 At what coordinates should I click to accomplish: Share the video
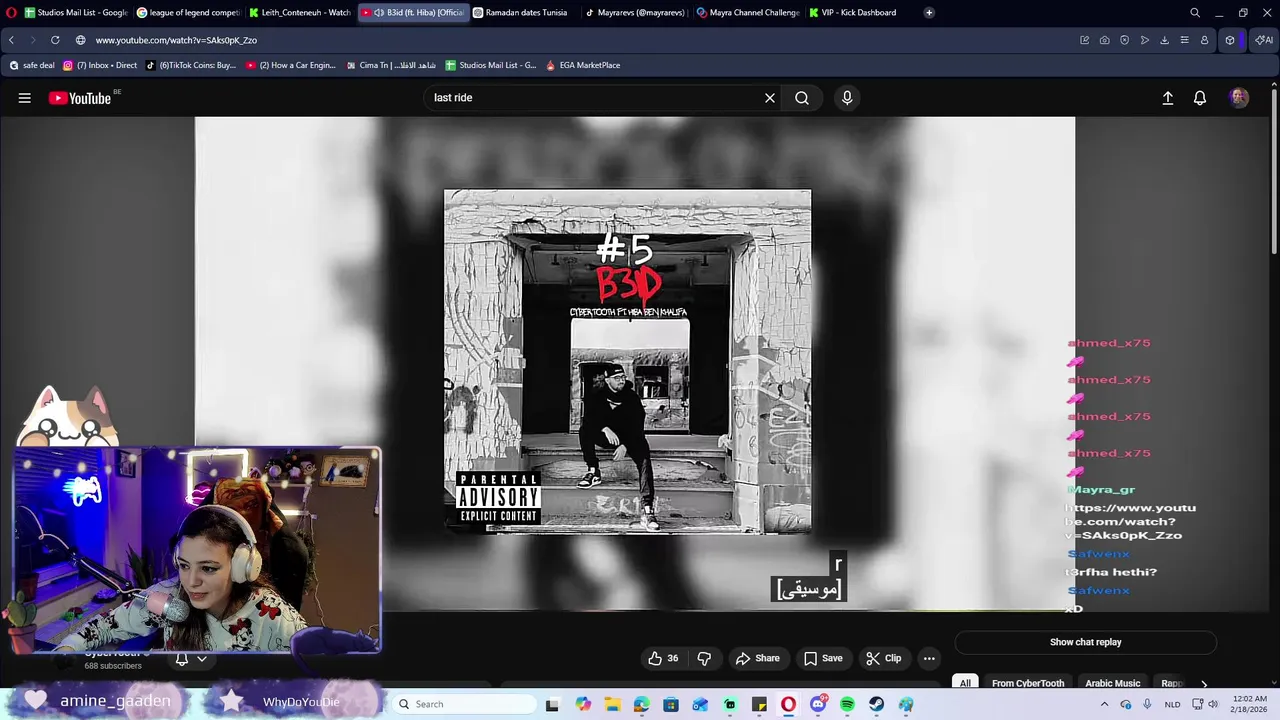757,658
